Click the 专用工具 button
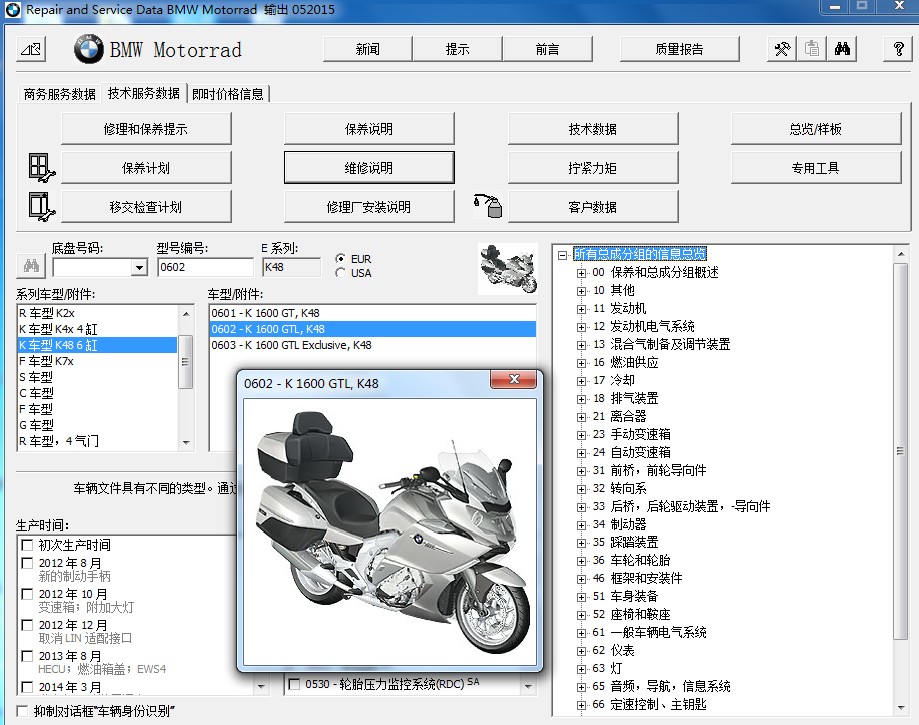This screenshot has width=919, height=725. [815, 168]
